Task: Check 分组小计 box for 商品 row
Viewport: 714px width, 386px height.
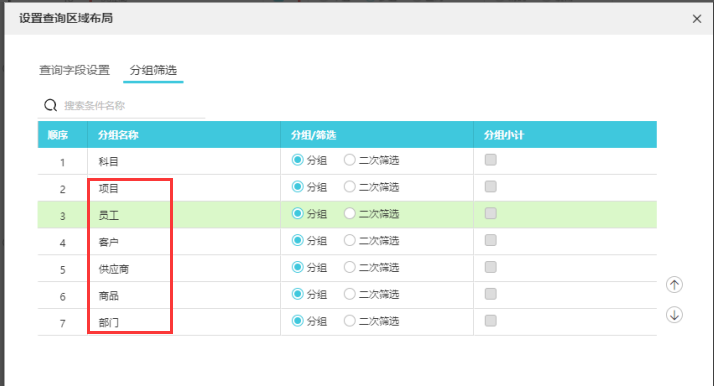Action: pyautogui.click(x=490, y=294)
